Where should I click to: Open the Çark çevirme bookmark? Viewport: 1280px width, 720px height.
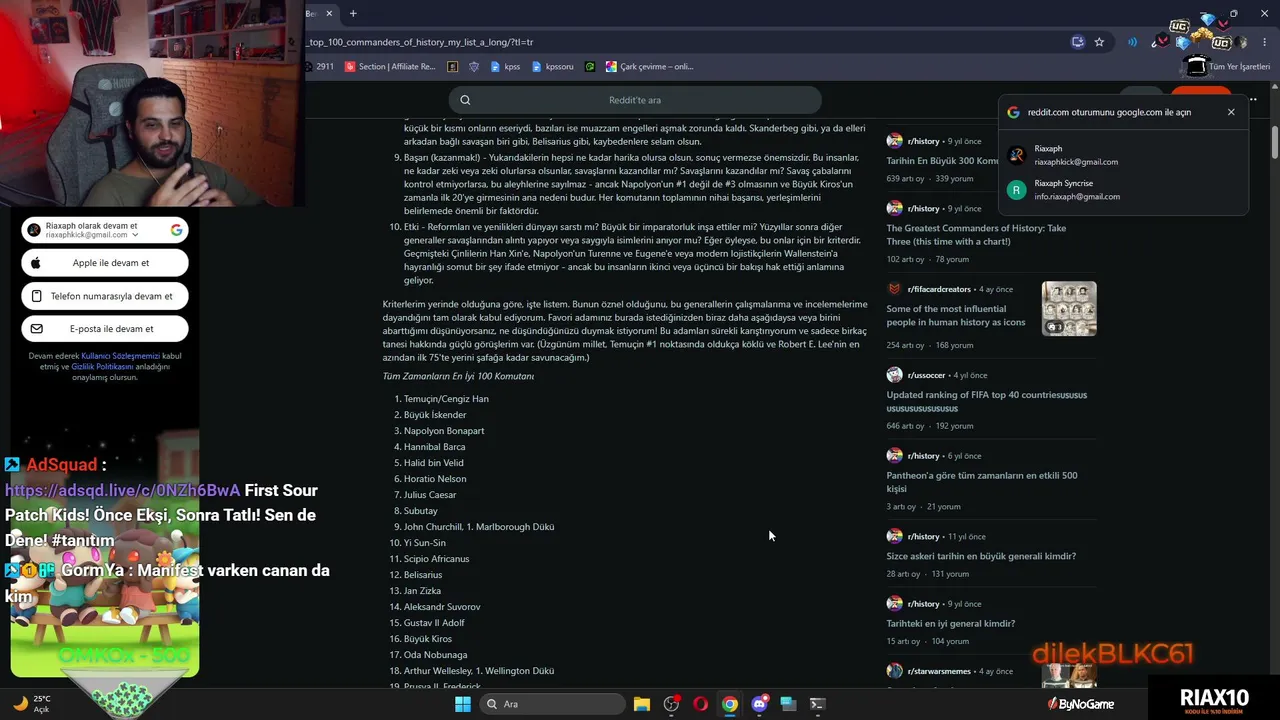pyautogui.click(x=649, y=67)
